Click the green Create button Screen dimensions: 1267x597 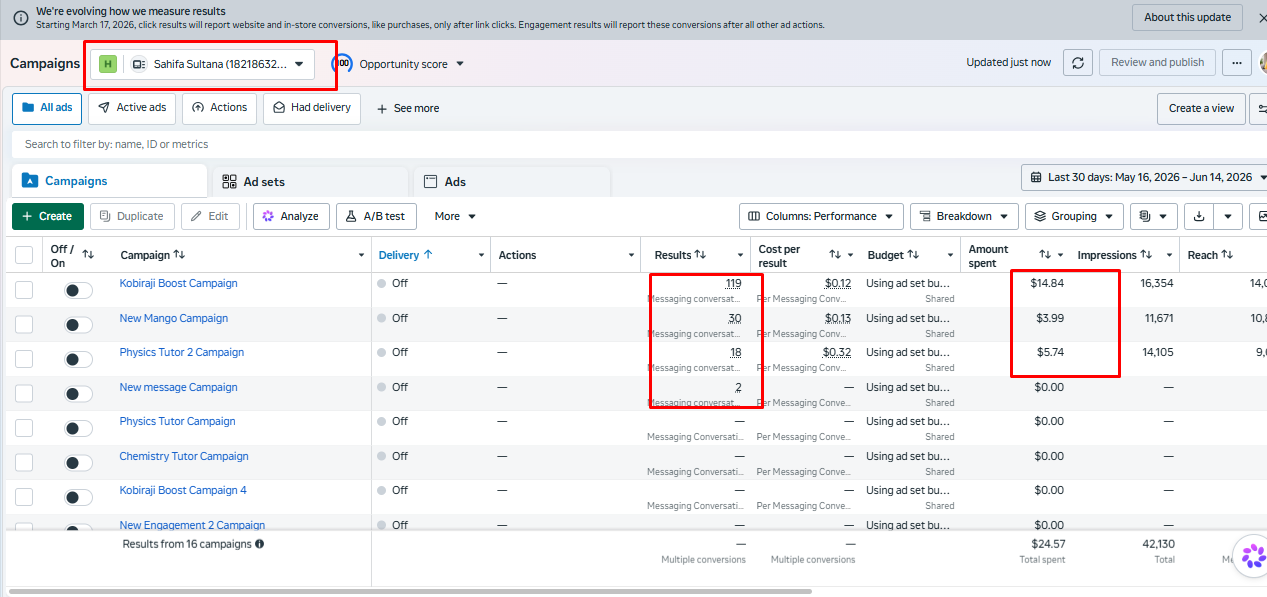48,216
